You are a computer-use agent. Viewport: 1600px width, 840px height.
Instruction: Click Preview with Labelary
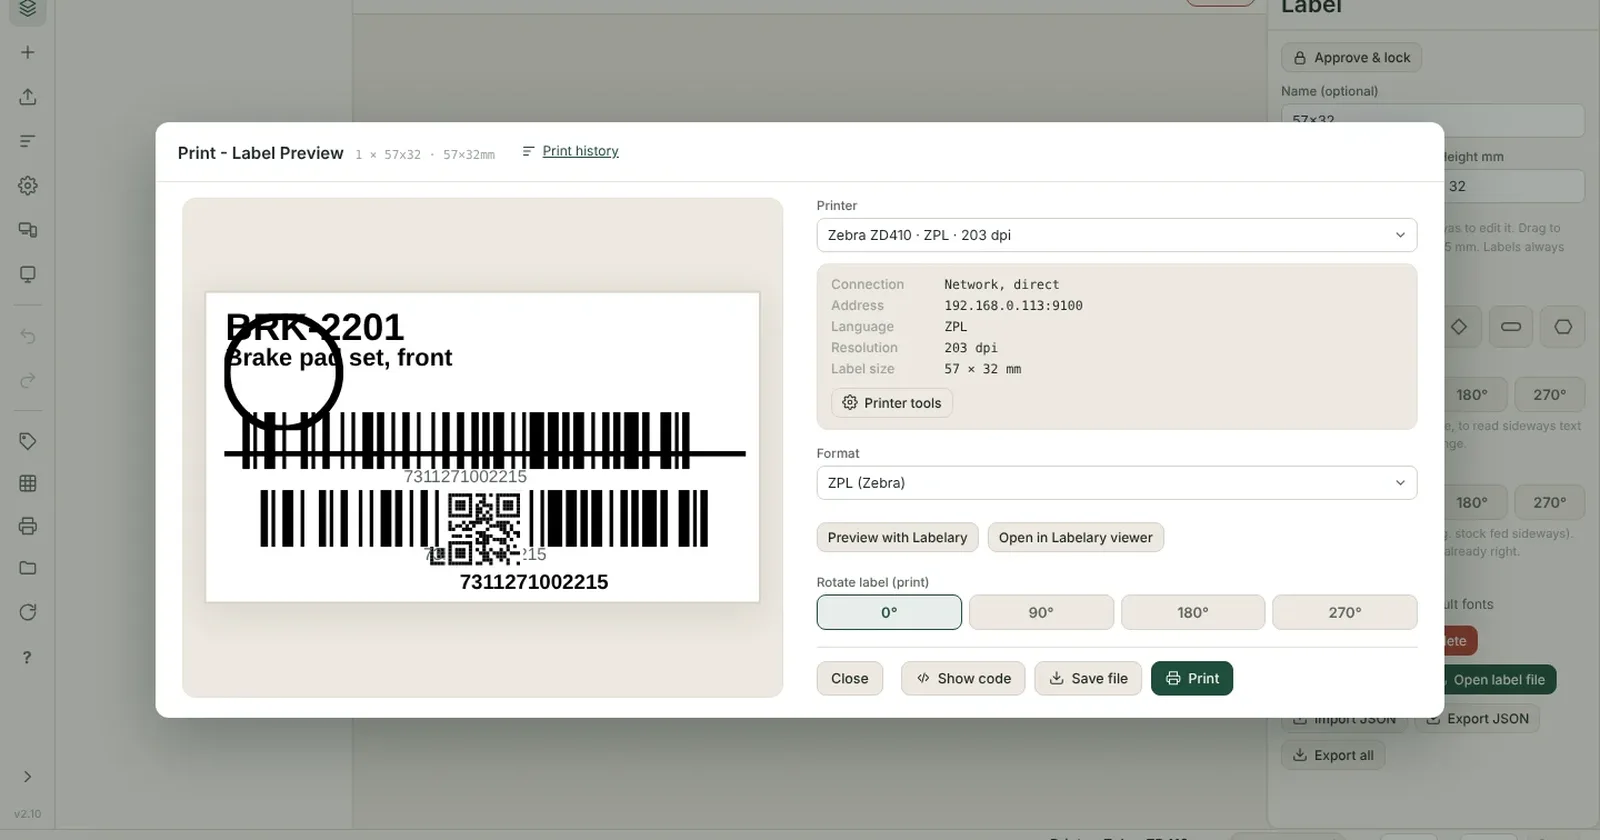coord(897,537)
